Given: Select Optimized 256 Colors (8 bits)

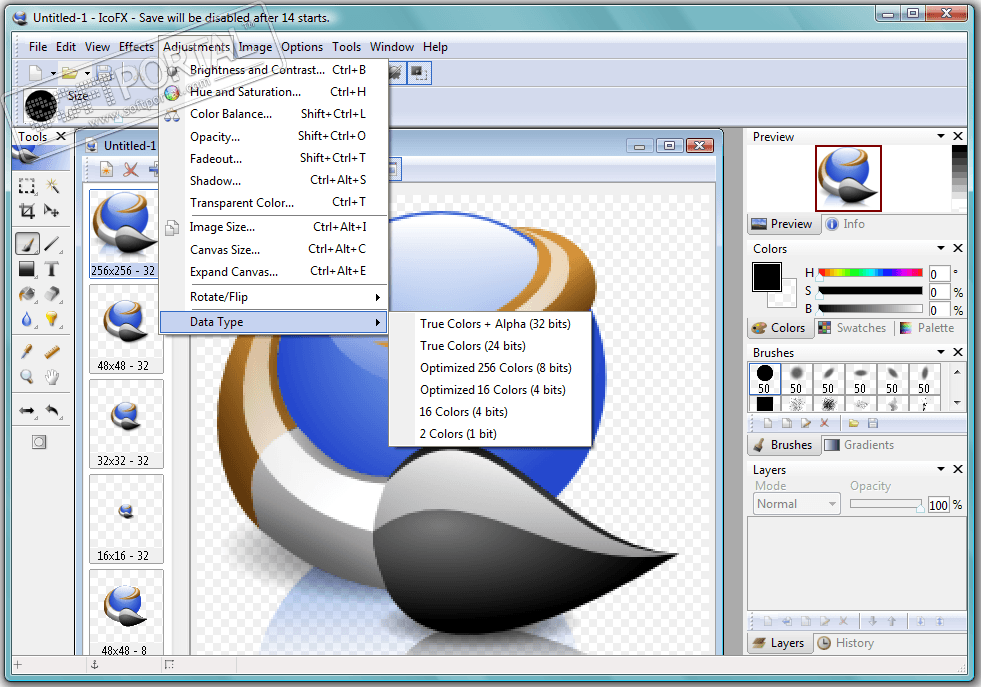Looking at the screenshot, I should click(490, 368).
